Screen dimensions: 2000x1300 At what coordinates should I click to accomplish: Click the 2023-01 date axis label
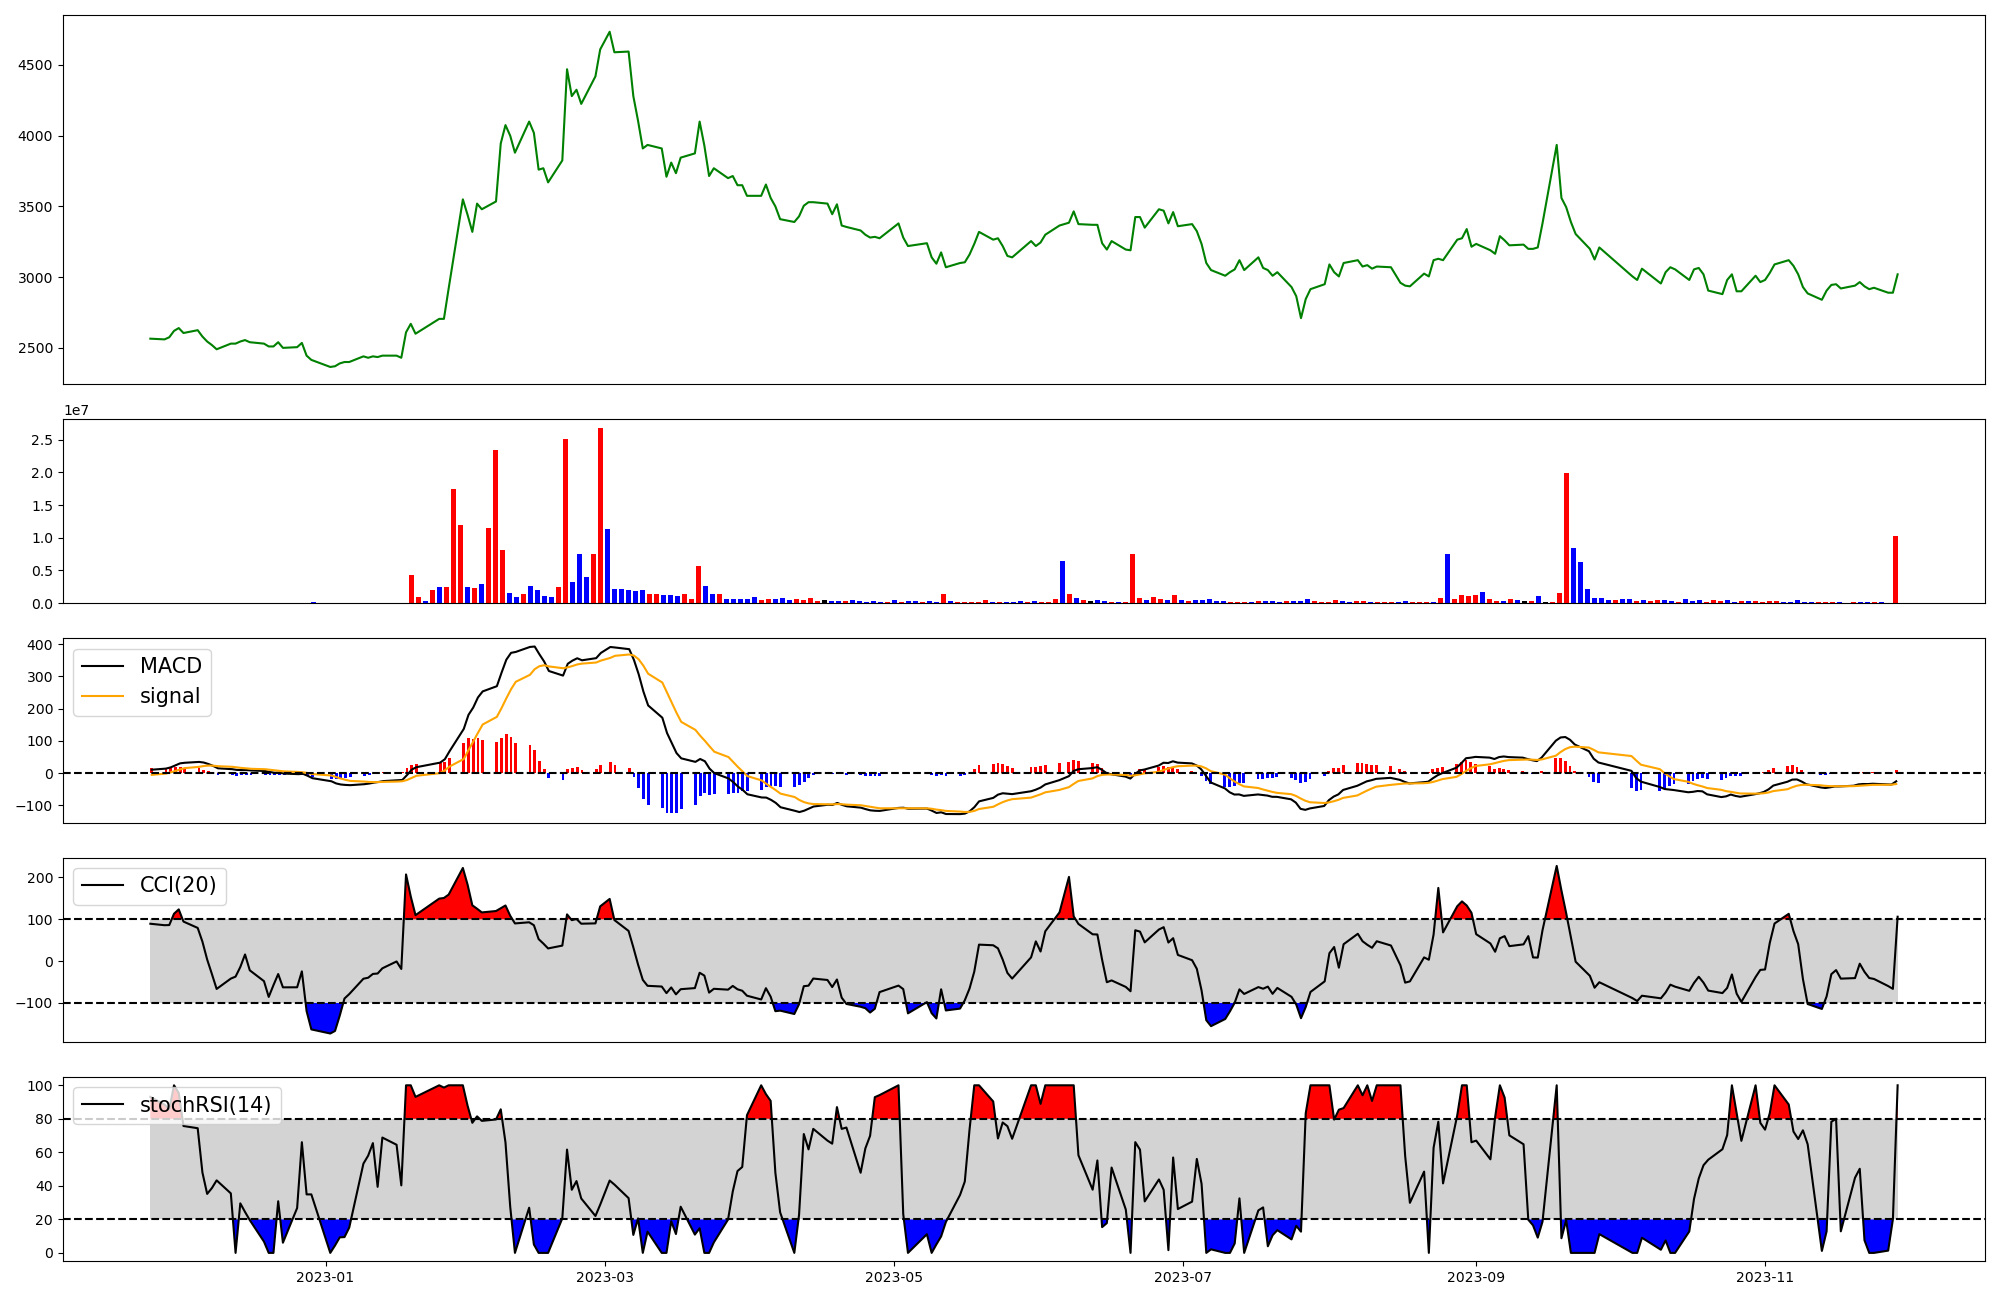point(325,1277)
